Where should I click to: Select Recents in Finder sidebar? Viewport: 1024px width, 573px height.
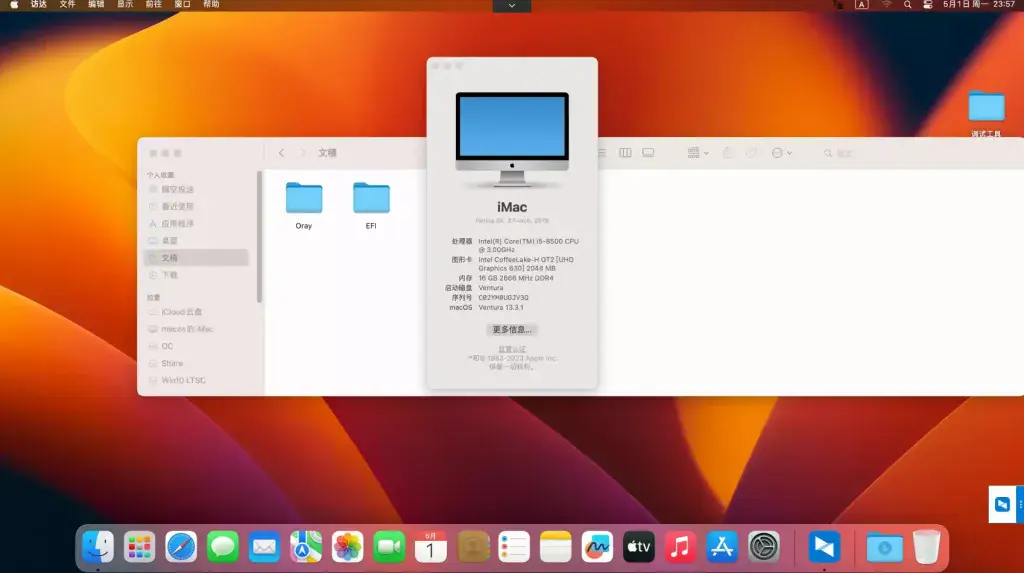pyautogui.click(x=196, y=206)
